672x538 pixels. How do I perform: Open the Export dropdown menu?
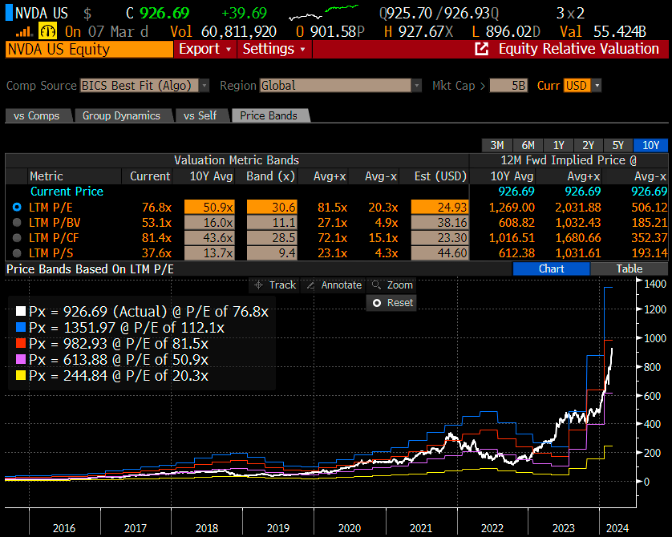(205, 49)
